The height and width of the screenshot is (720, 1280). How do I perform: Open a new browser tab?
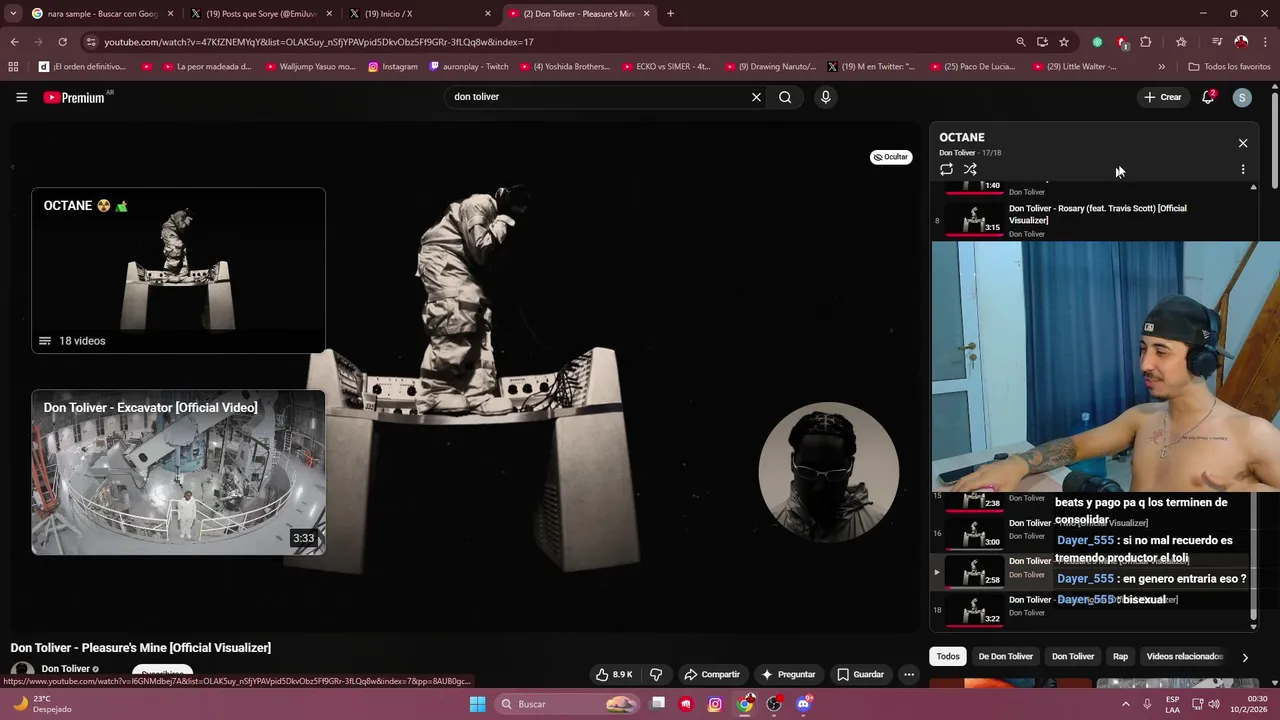tap(670, 14)
